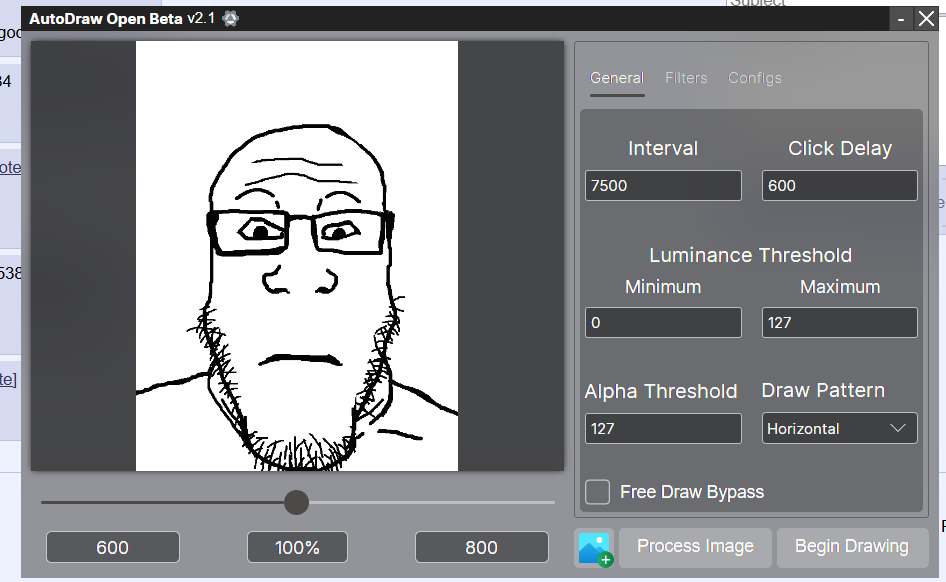The height and width of the screenshot is (582, 946).
Task: Focus the Alpha Threshold input field
Action: pyautogui.click(x=663, y=428)
